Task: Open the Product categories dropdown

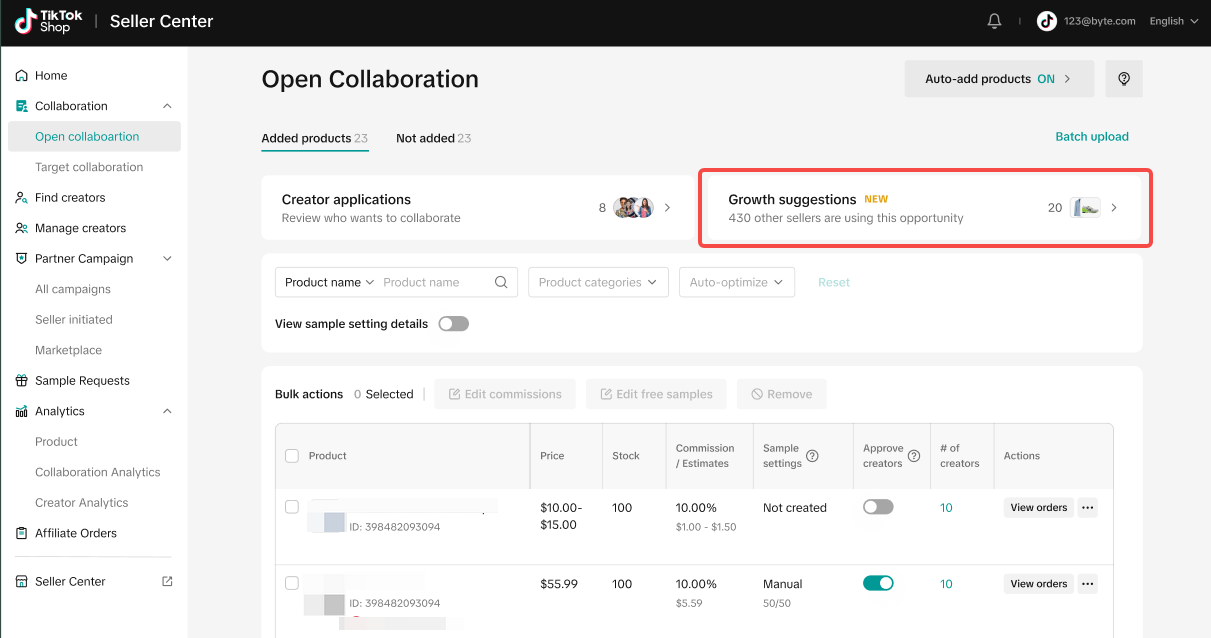Action: pyautogui.click(x=598, y=282)
